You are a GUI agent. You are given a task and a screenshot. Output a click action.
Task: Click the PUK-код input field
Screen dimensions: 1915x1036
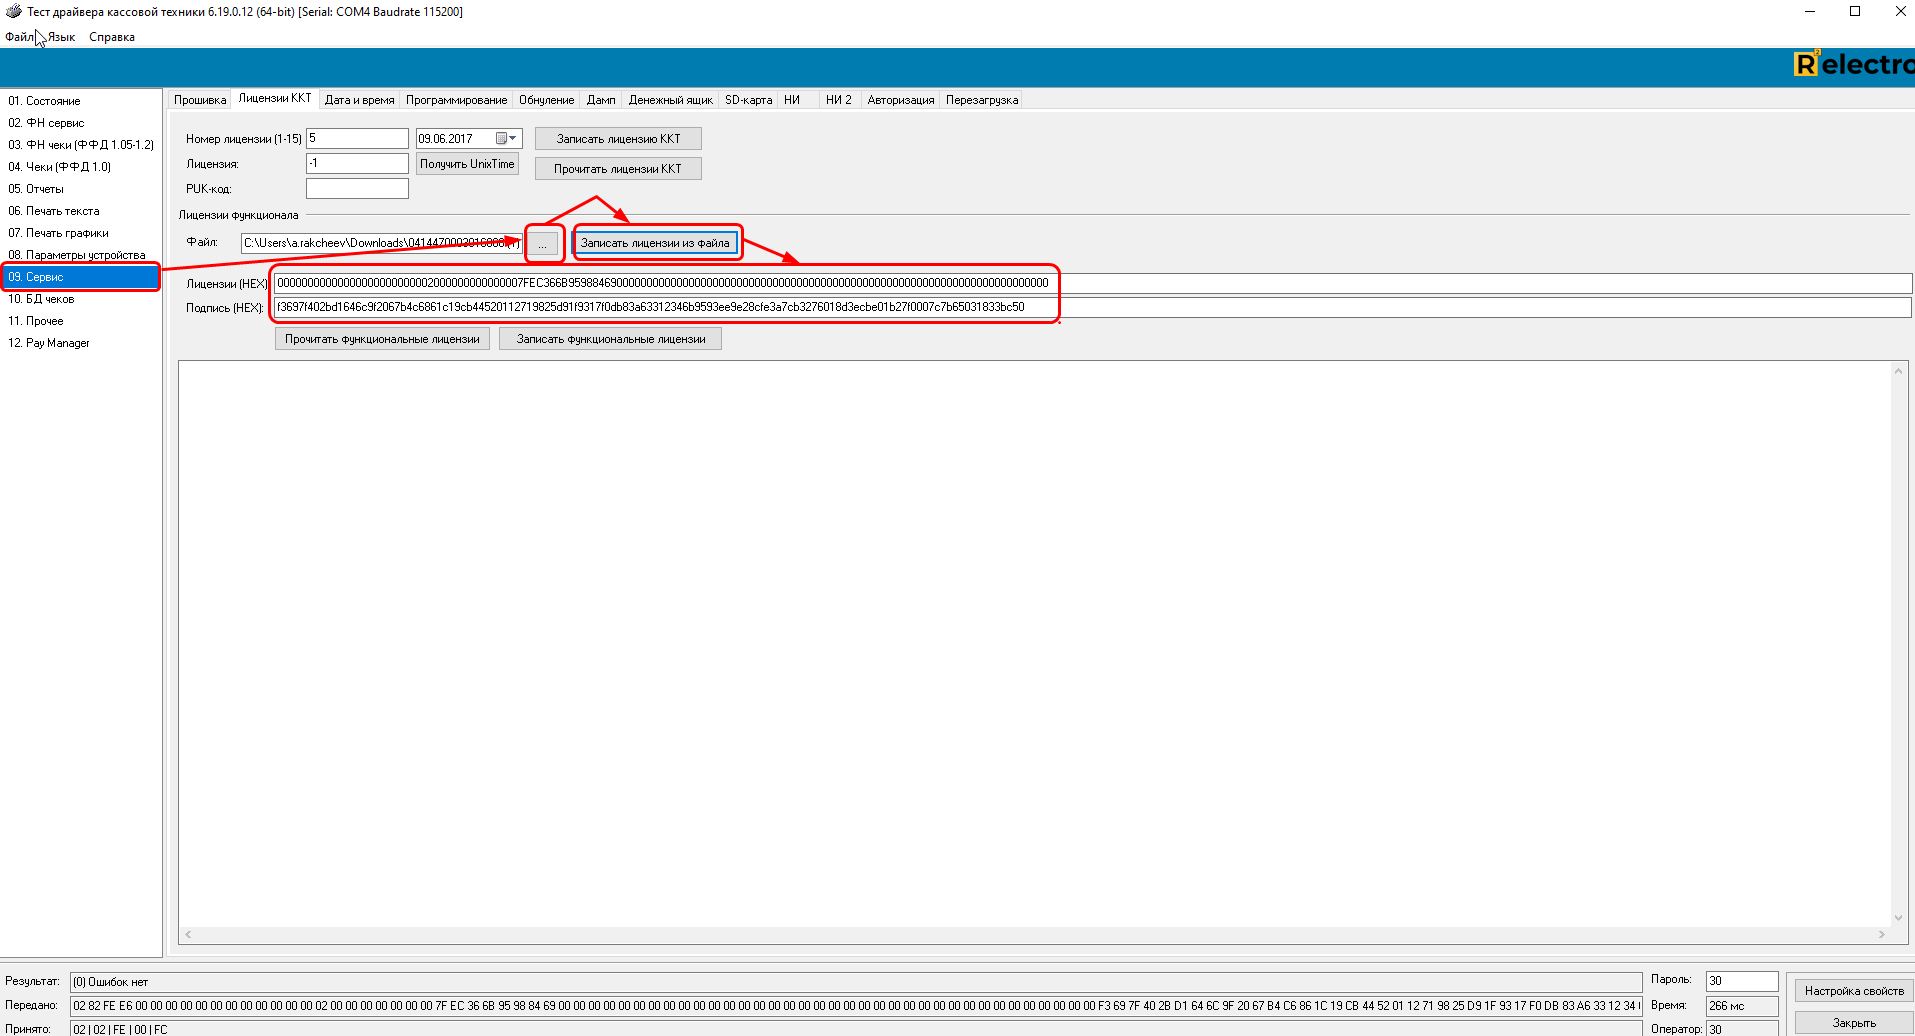tap(357, 189)
